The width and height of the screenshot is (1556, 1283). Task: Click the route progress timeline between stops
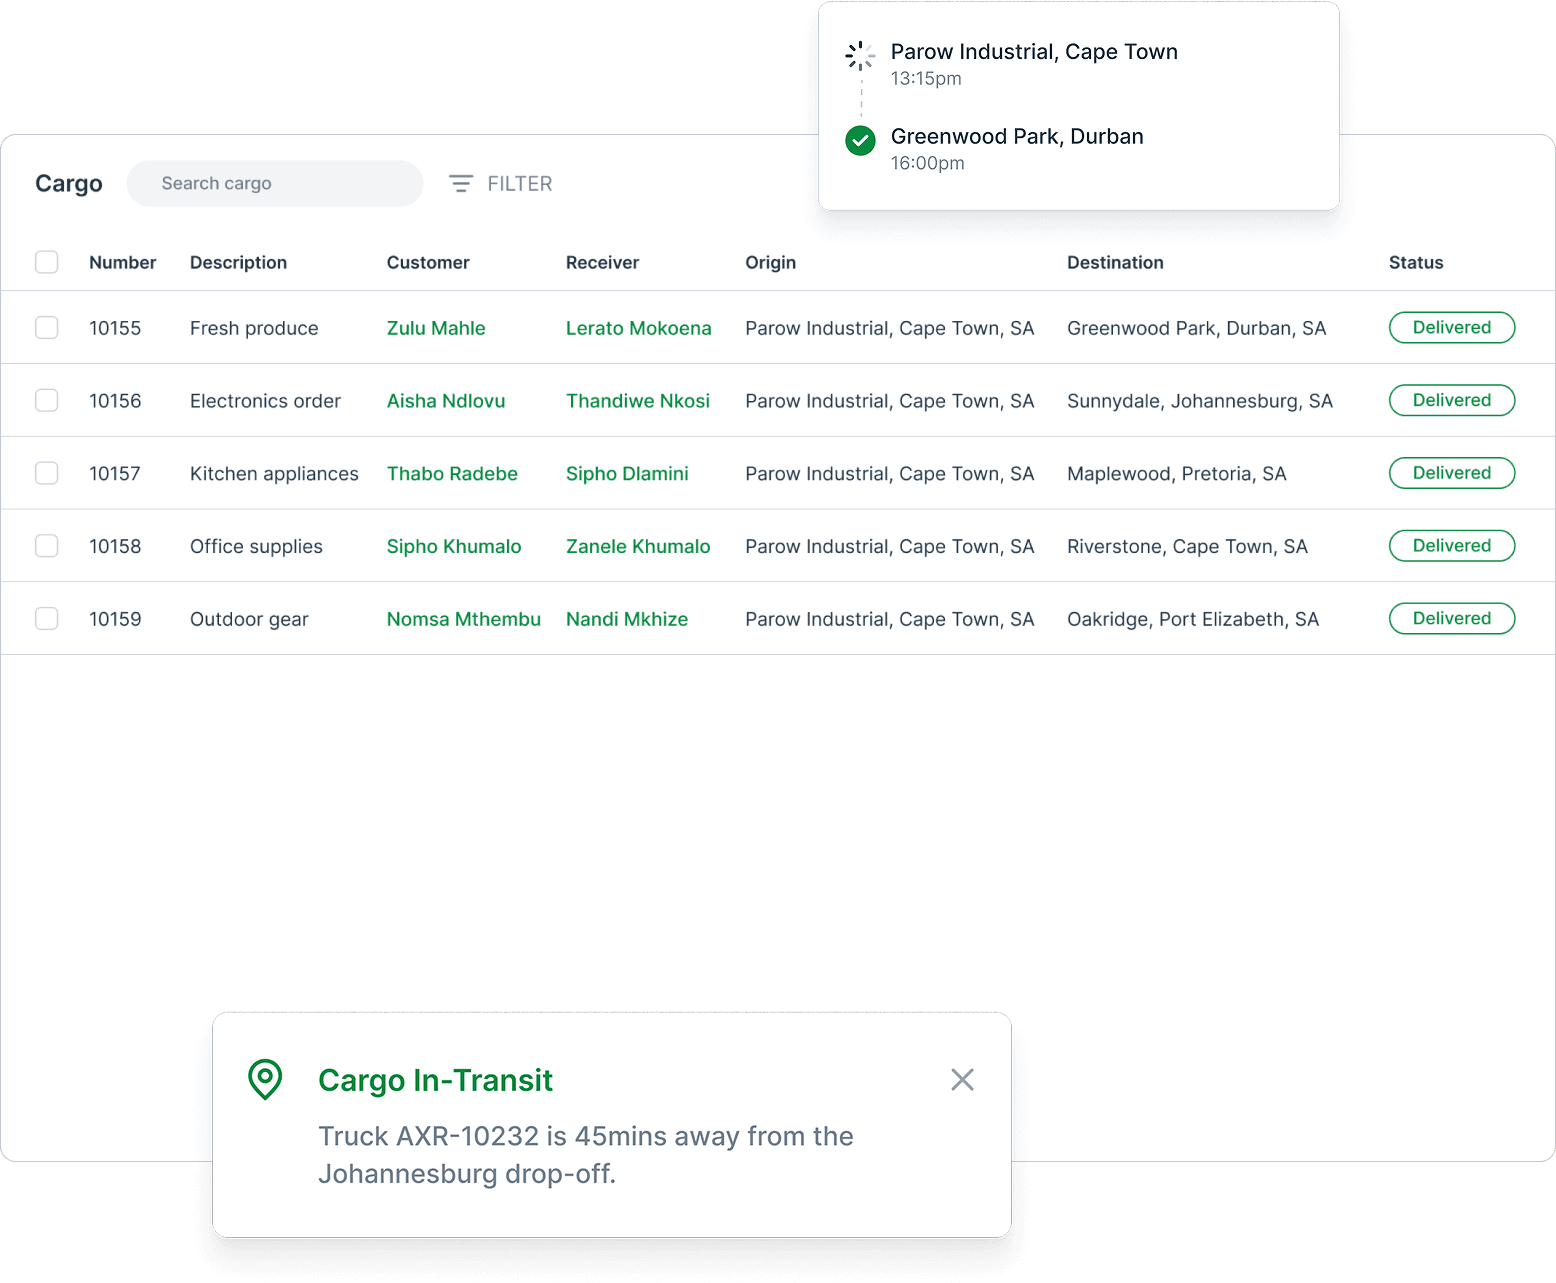(860, 98)
